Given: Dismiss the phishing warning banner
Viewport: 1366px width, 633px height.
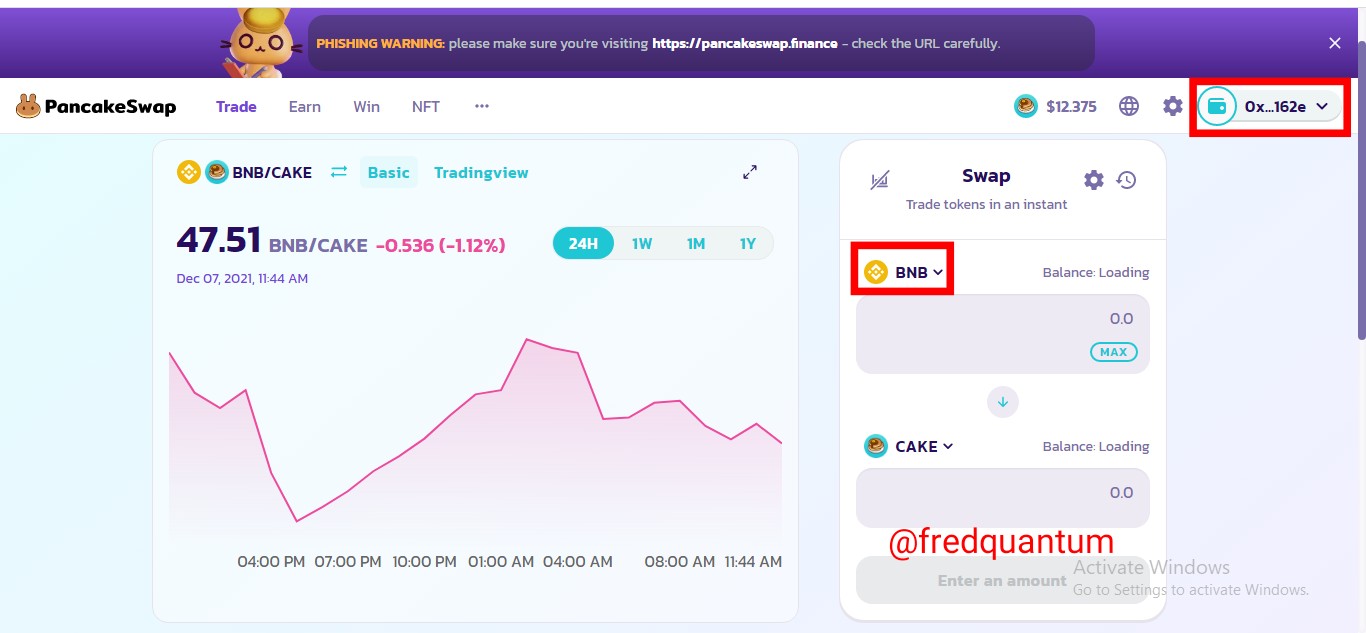Looking at the screenshot, I should (x=1335, y=43).
